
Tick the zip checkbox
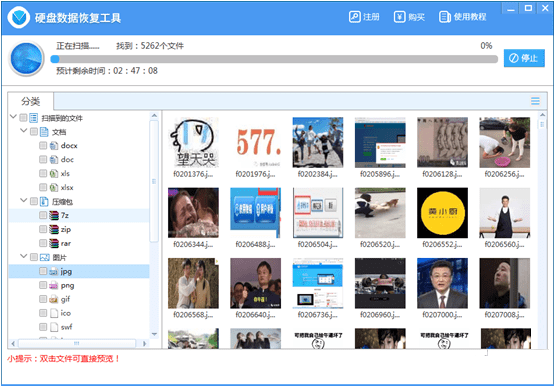[x=43, y=229]
